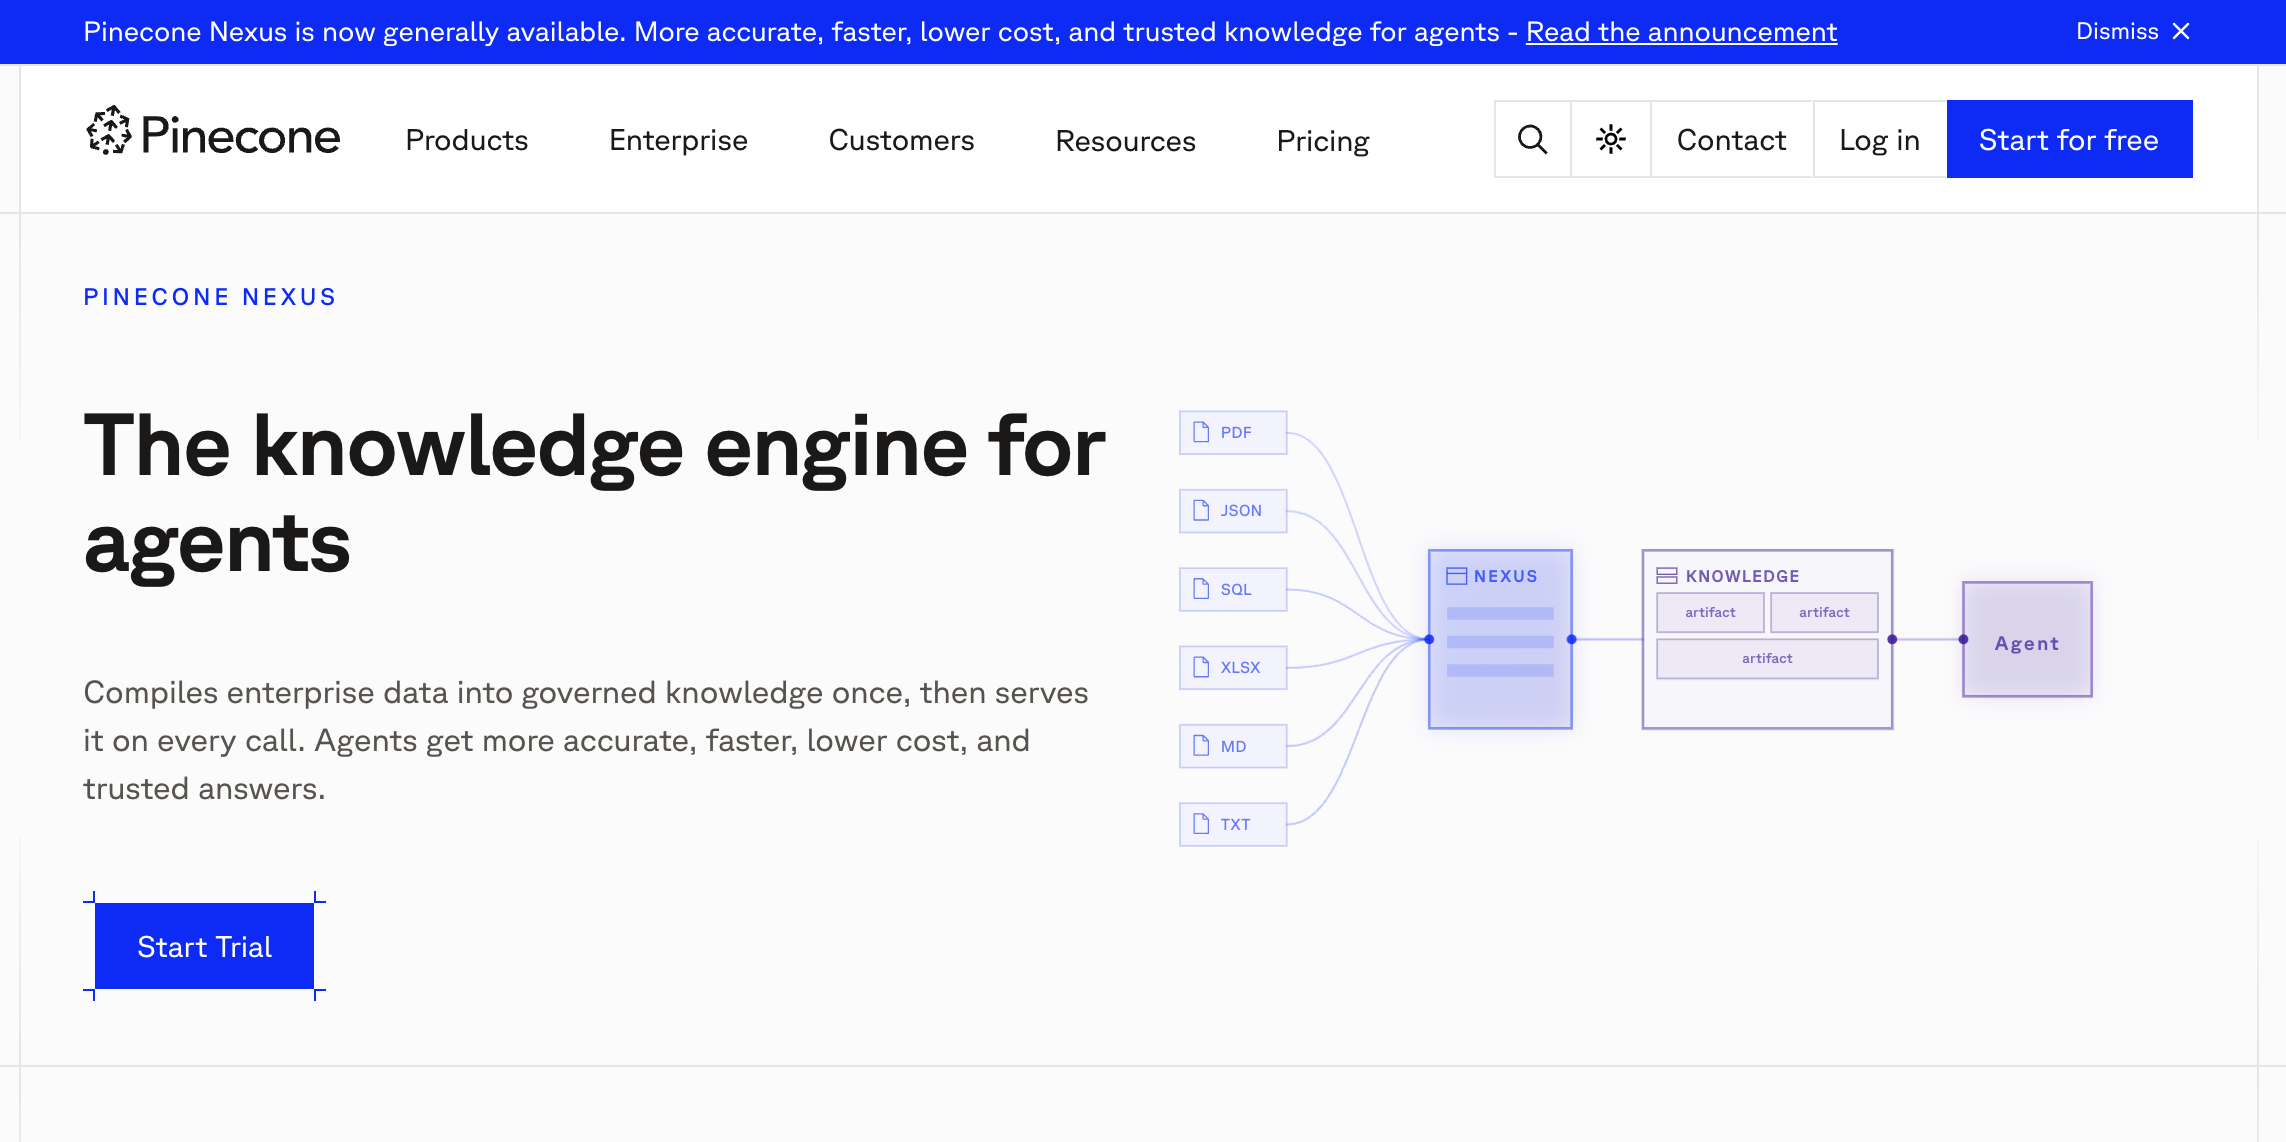Click the PINECONE NEXUS heading label

click(x=210, y=297)
